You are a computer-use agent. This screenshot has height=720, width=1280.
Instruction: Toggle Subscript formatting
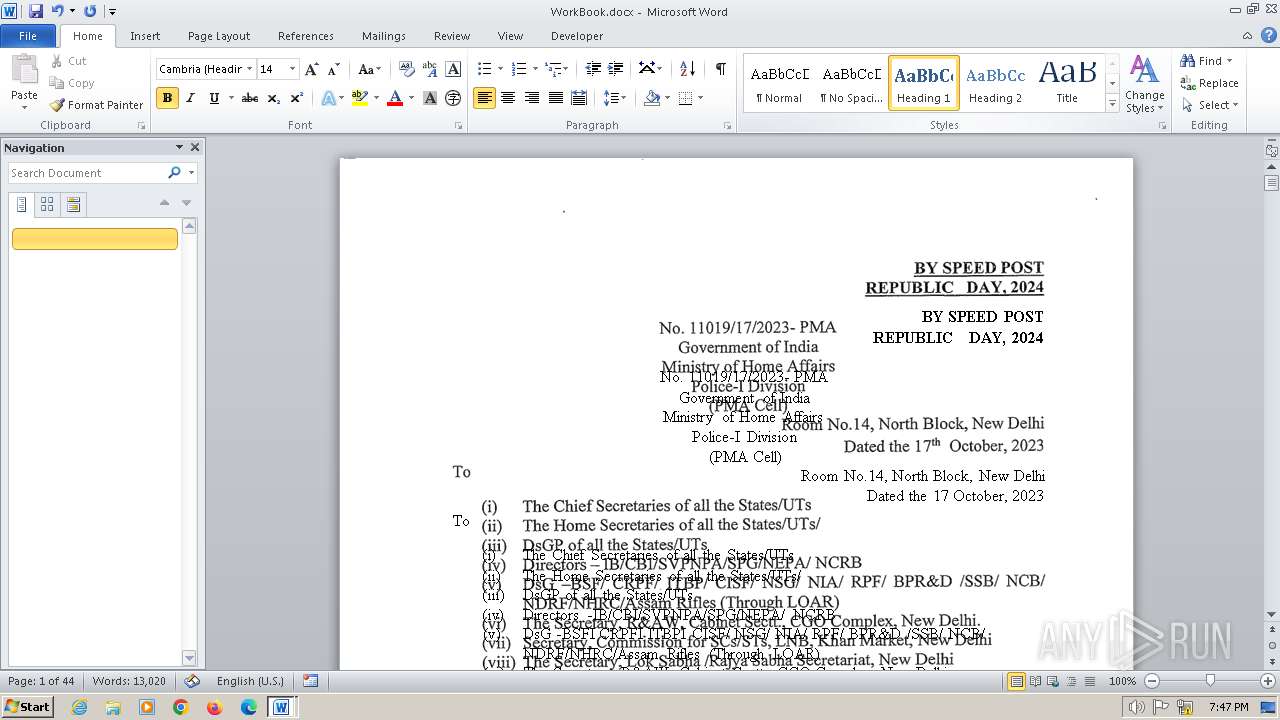pos(273,98)
